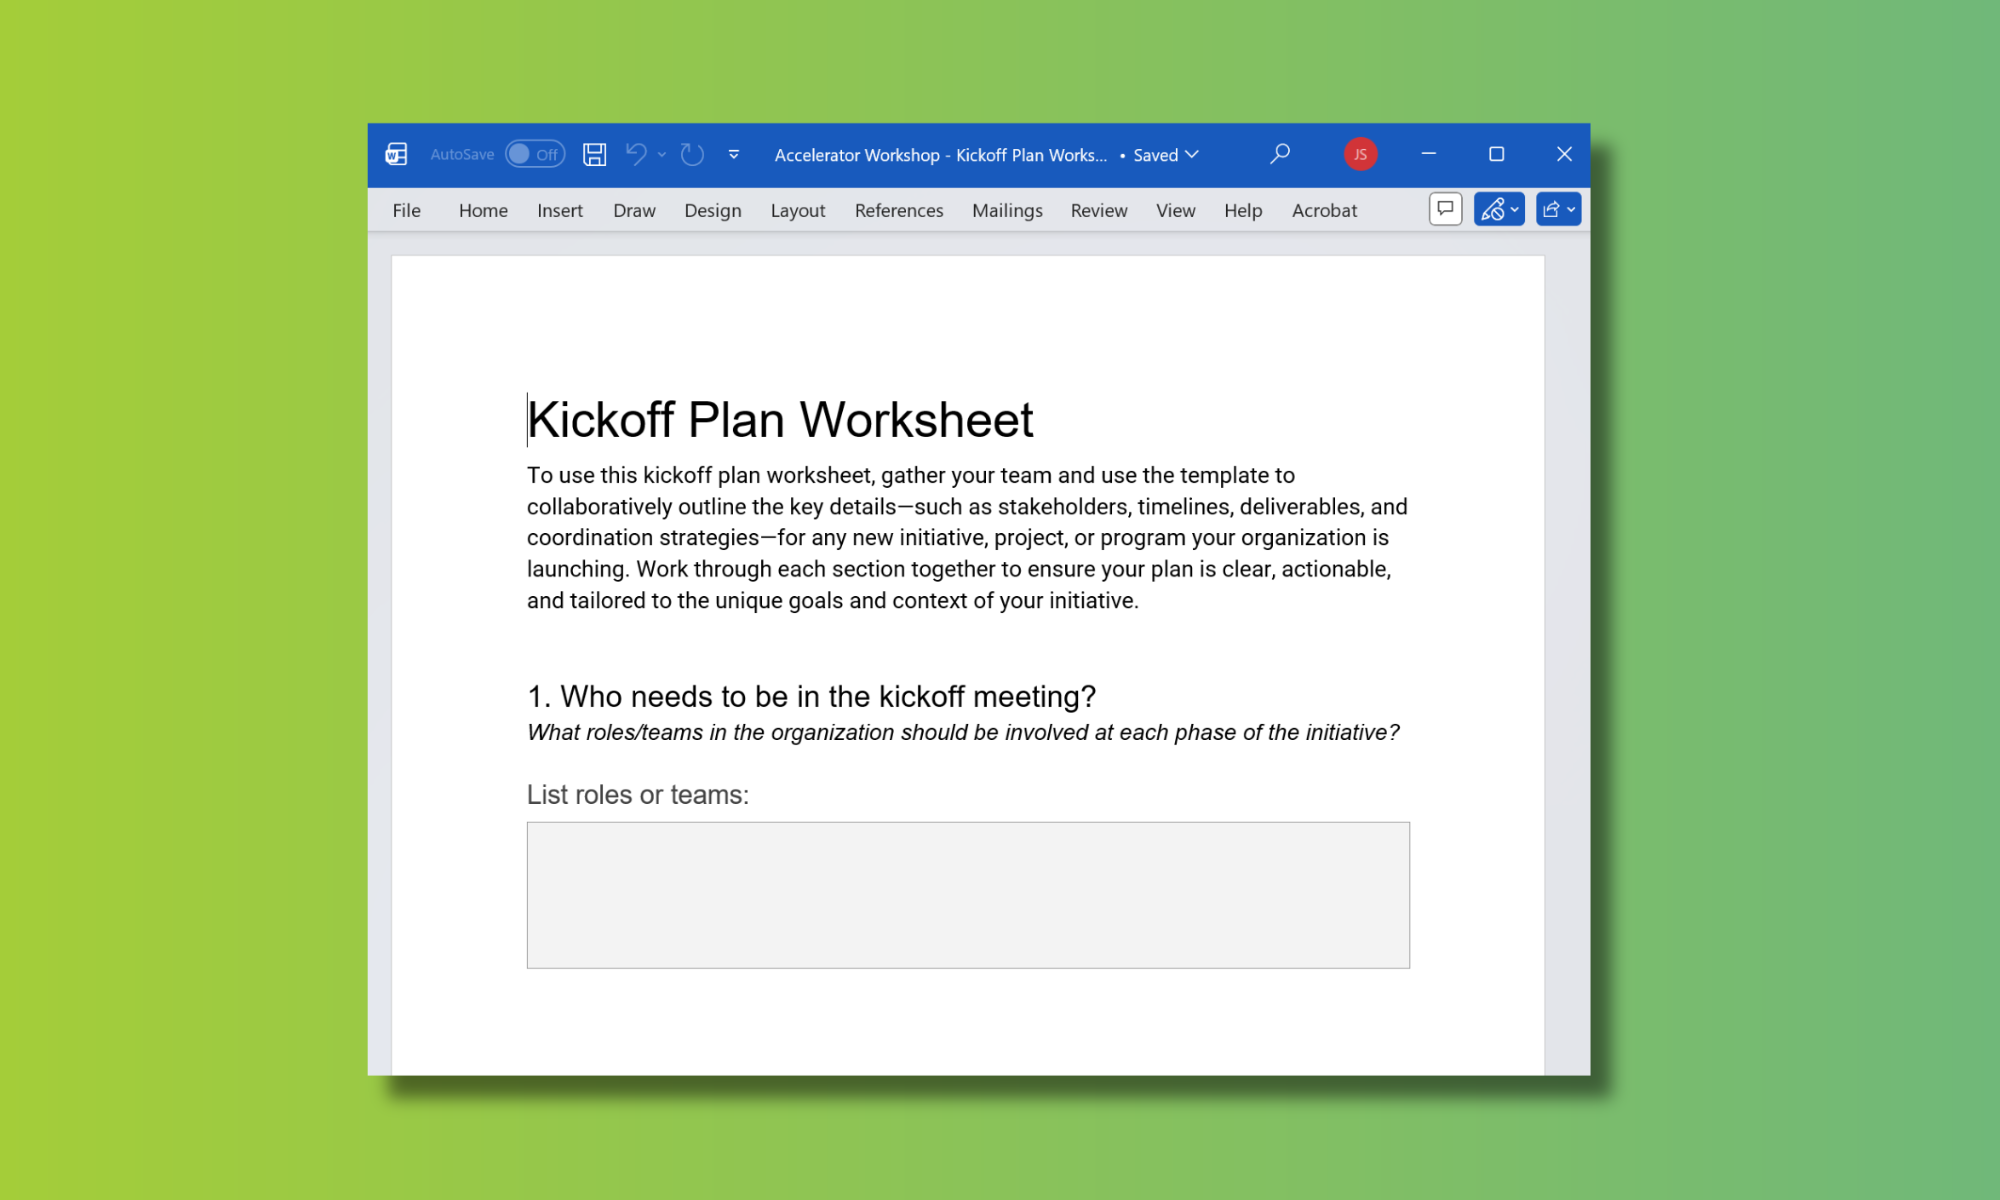Save the document using the Save icon
Viewport: 2000px width, 1200px height.
click(594, 154)
